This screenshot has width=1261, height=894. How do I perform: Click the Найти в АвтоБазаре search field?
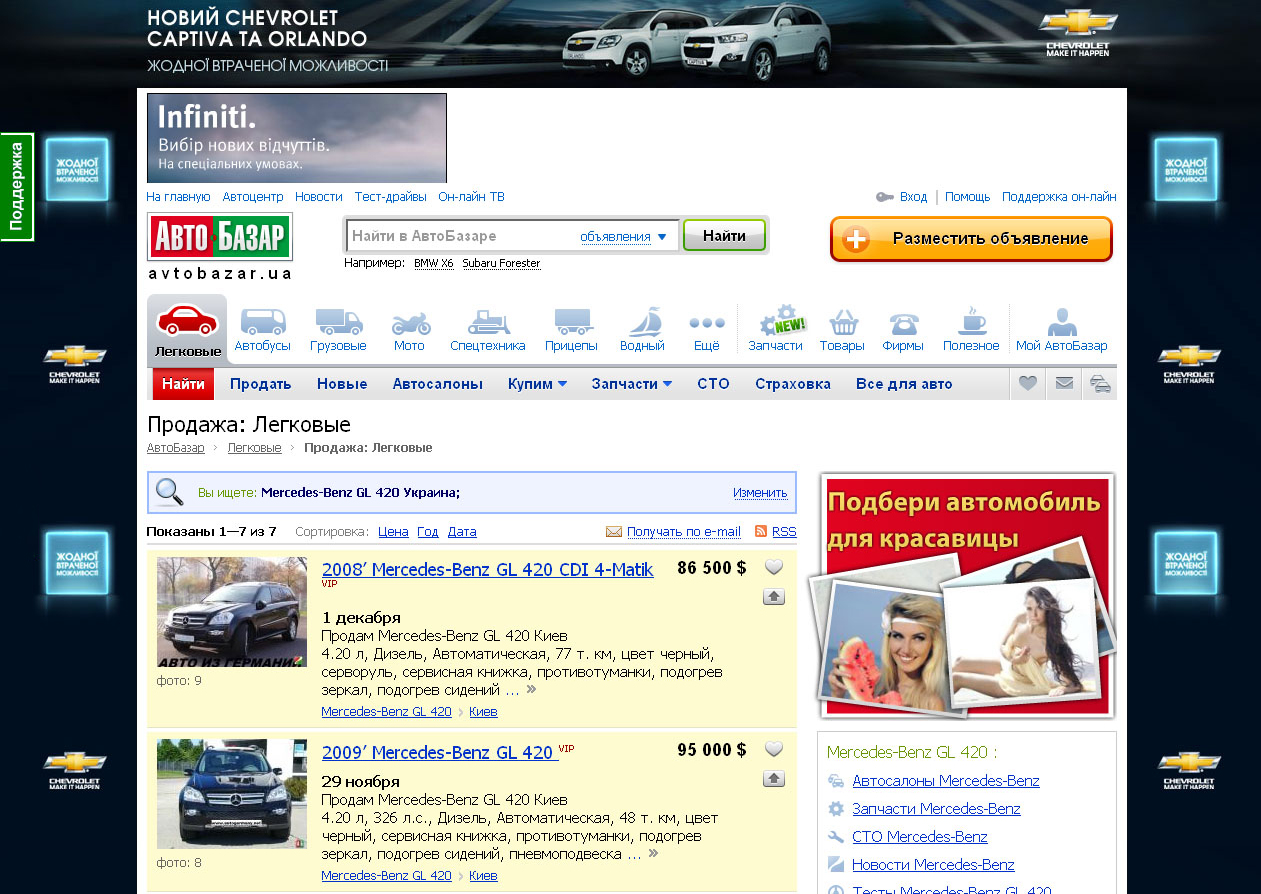462,237
